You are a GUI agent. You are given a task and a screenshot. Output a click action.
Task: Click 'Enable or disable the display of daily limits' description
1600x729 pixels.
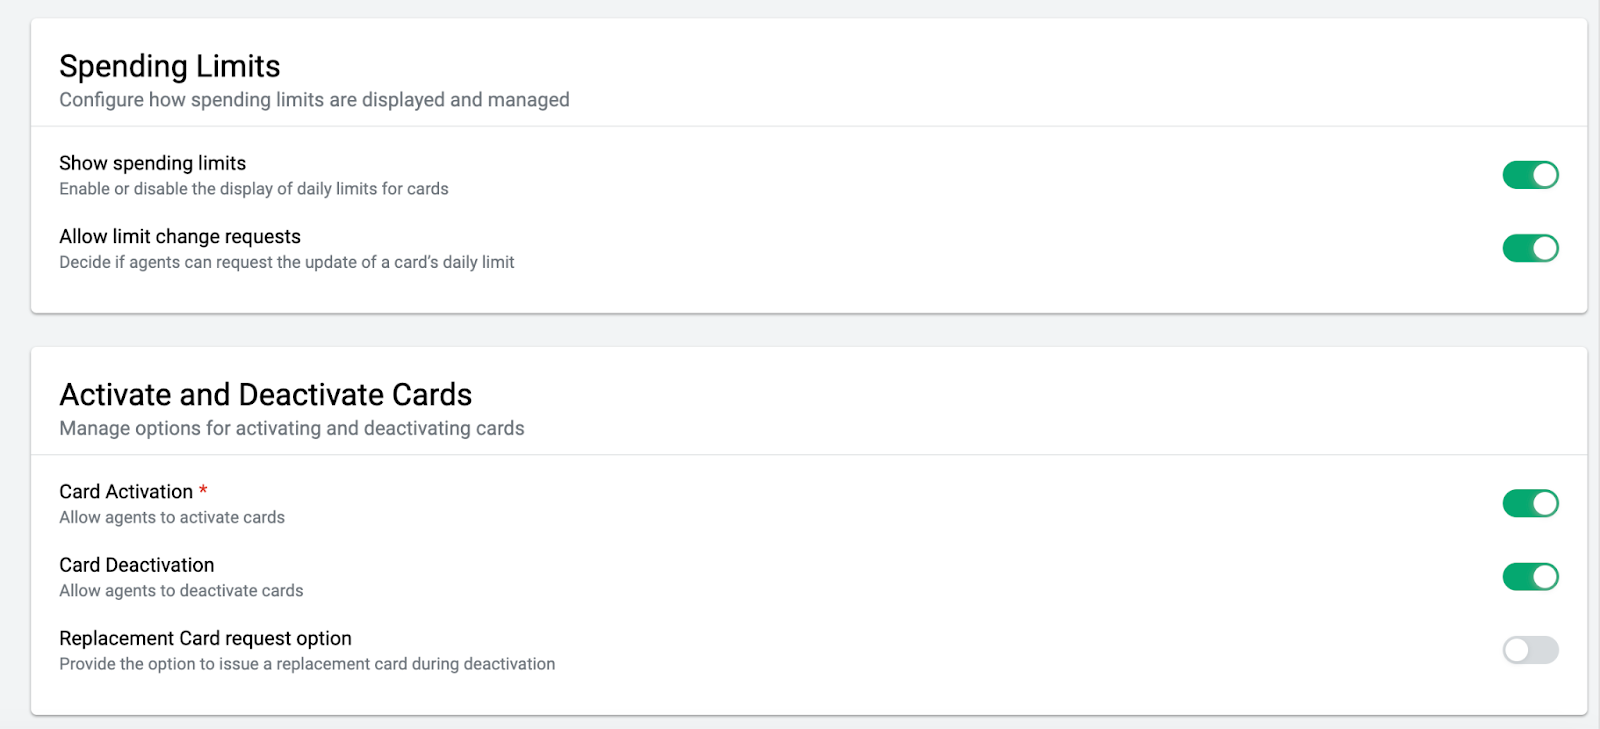[x=254, y=189]
